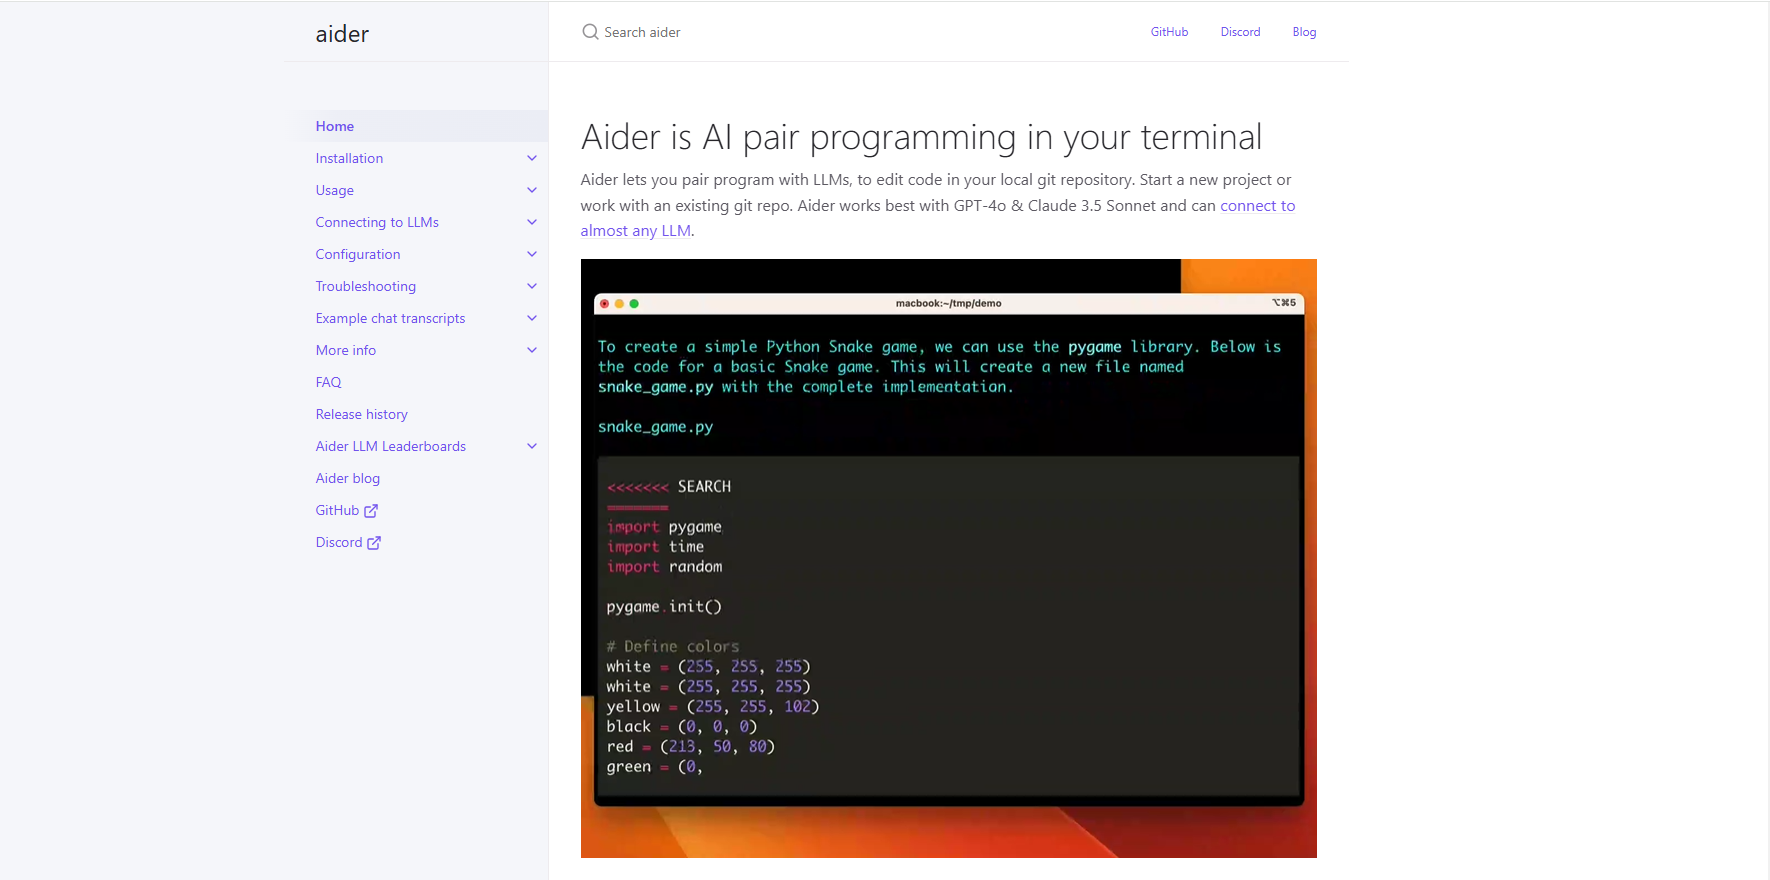The width and height of the screenshot is (1770, 880).
Task: Follow the 'connect to' hyperlink in the intro paragraph
Action: pos(1257,205)
